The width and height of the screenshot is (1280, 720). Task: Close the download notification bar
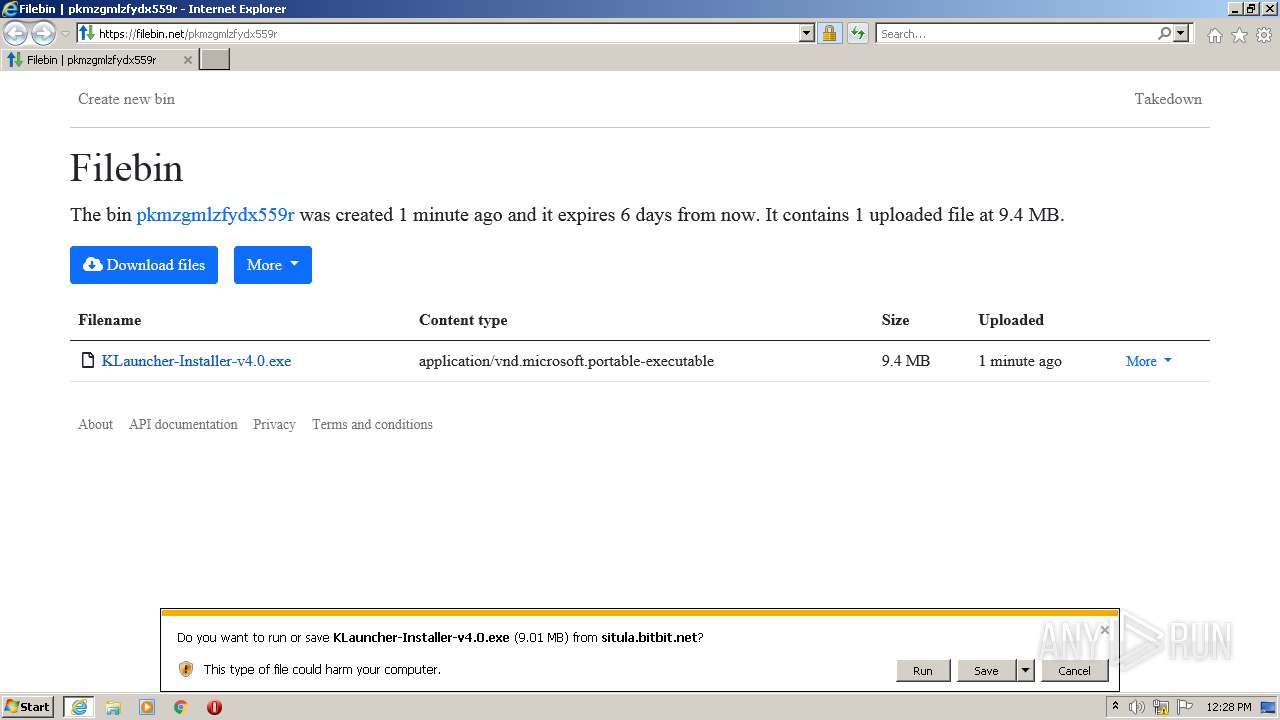pyautogui.click(x=1104, y=630)
